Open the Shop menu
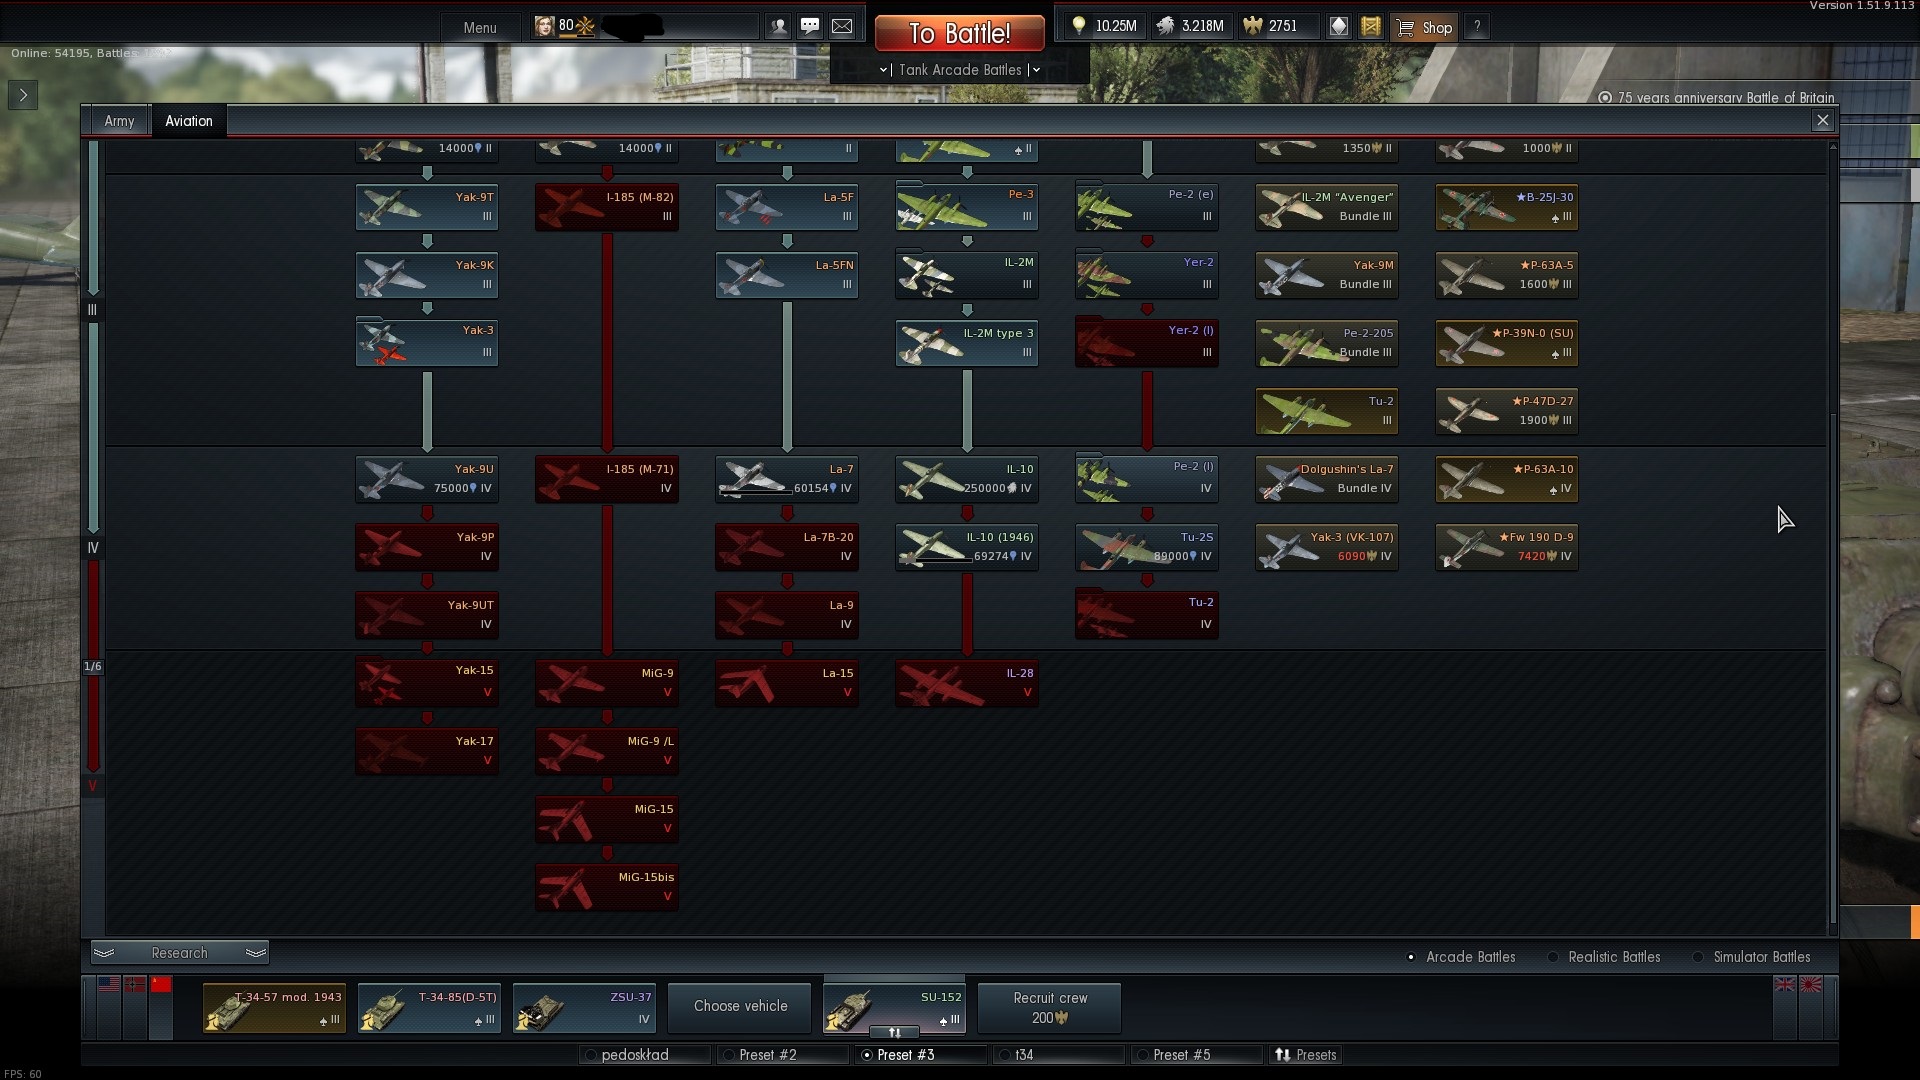The image size is (1920, 1080). [1425, 27]
